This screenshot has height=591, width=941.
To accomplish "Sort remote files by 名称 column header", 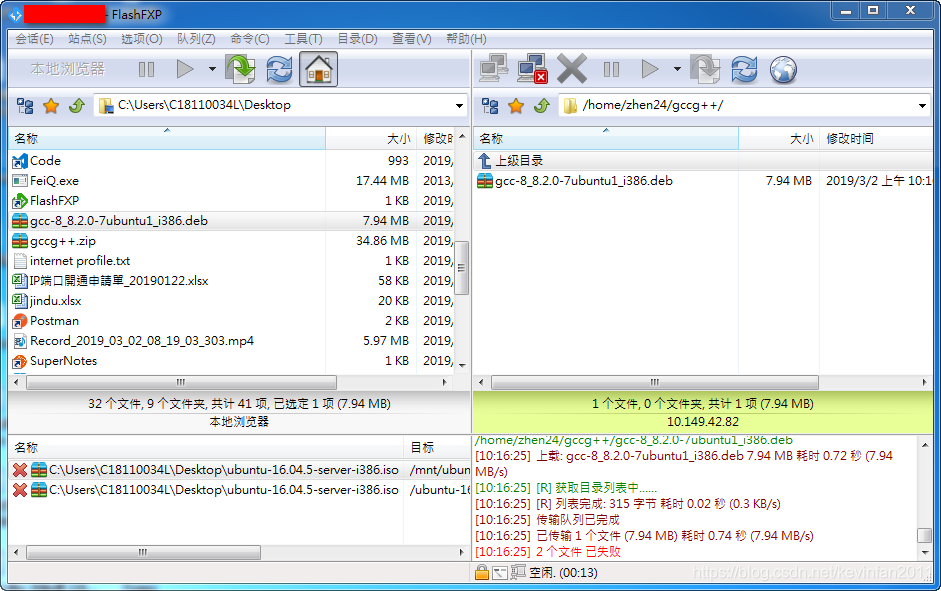I will [x=606, y=139].
